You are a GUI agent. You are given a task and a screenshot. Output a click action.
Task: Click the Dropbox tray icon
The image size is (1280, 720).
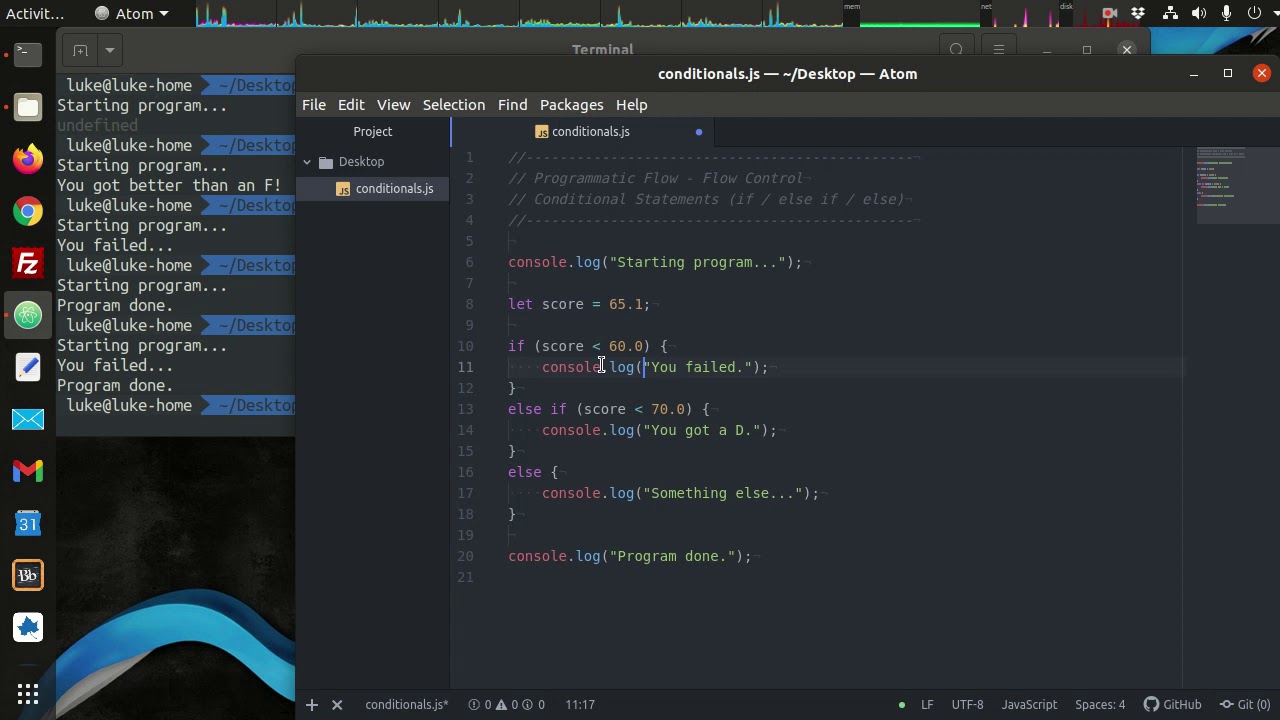(1139, 13)
